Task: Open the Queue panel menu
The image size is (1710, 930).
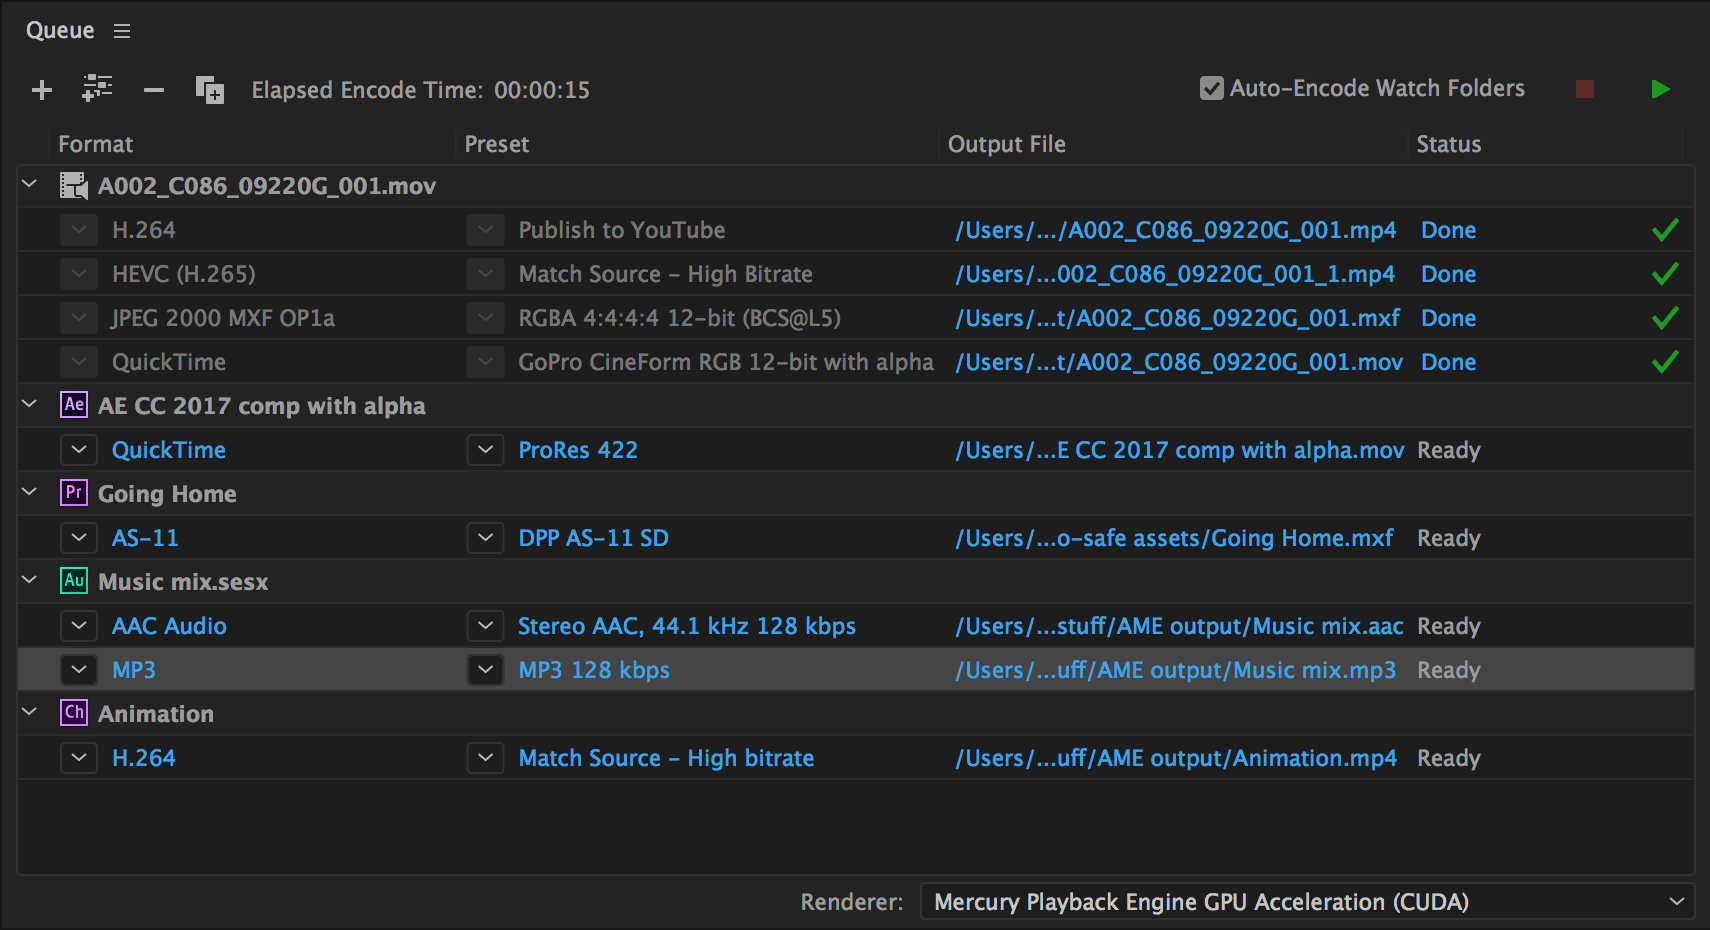Action: [121, 30]
